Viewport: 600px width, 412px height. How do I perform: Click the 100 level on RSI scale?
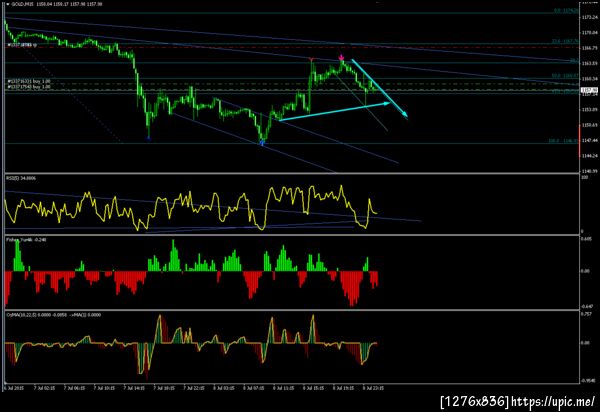click(585, 178)
